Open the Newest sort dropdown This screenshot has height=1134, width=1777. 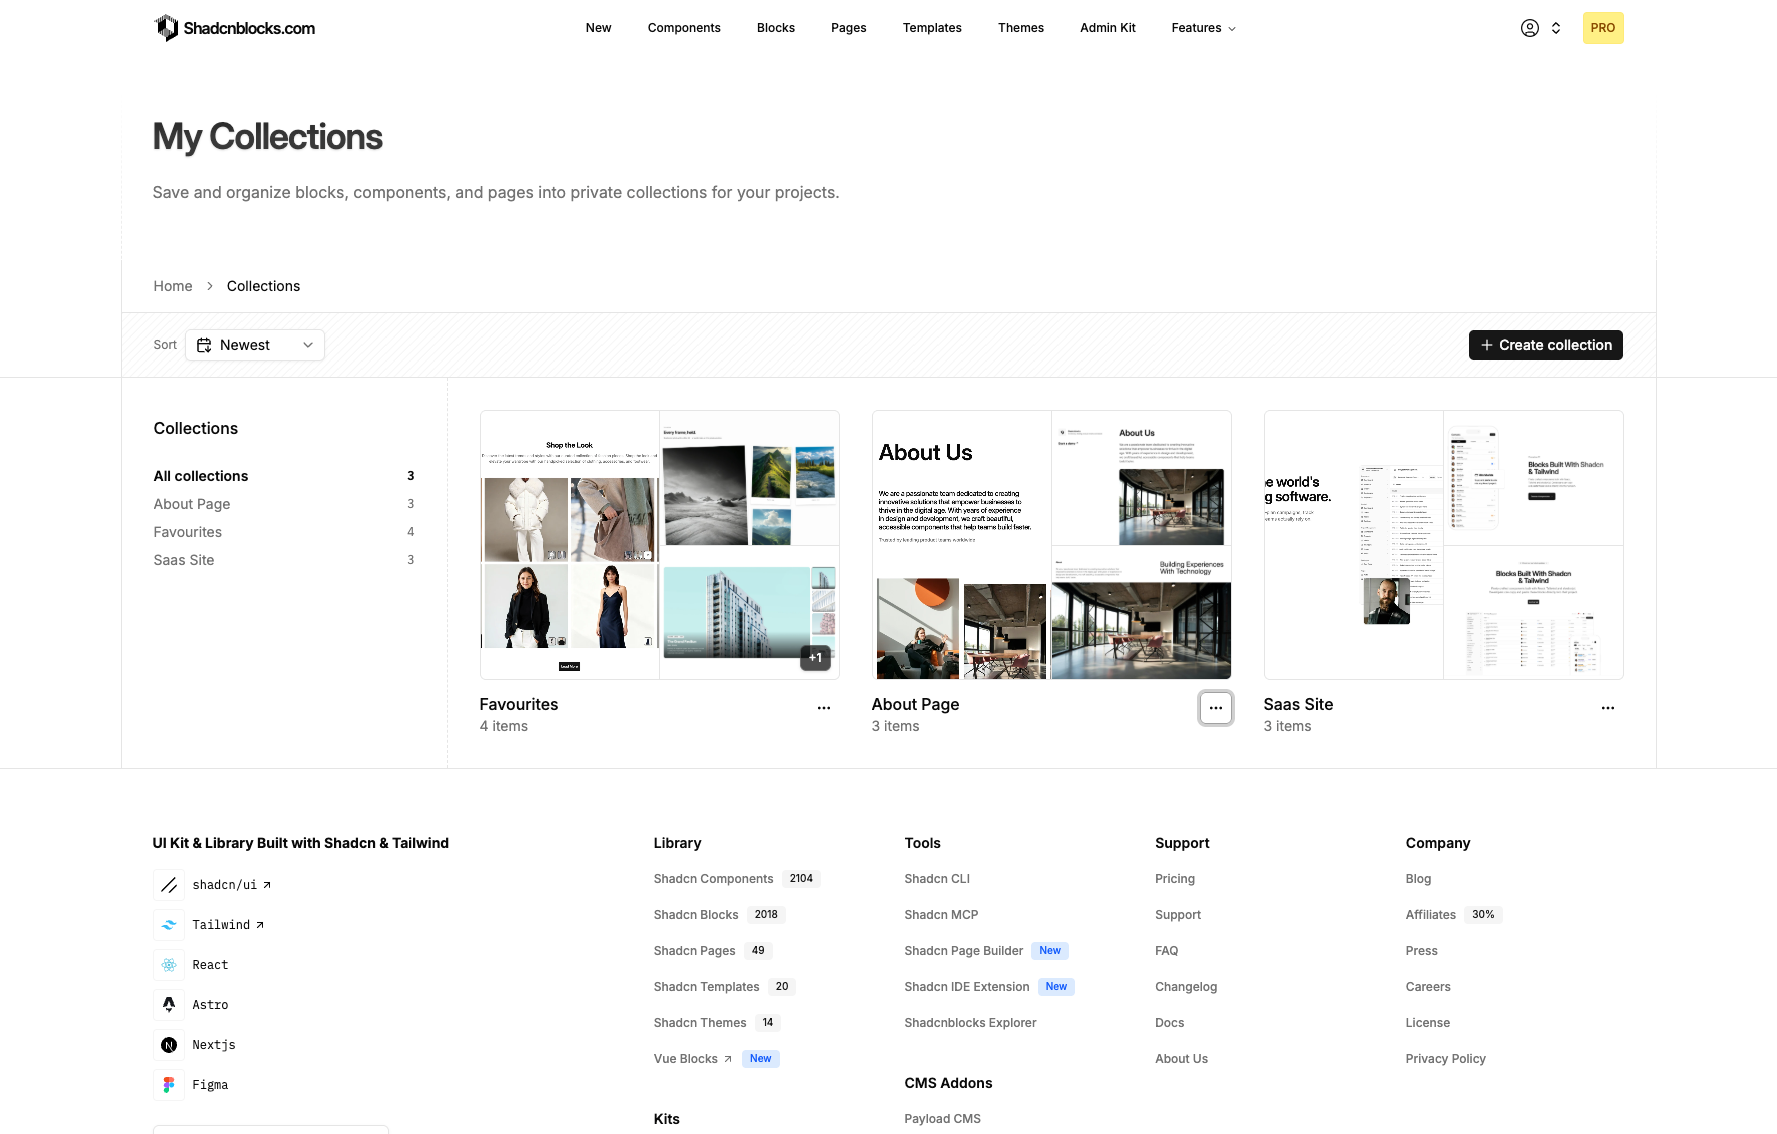[255, 345]
